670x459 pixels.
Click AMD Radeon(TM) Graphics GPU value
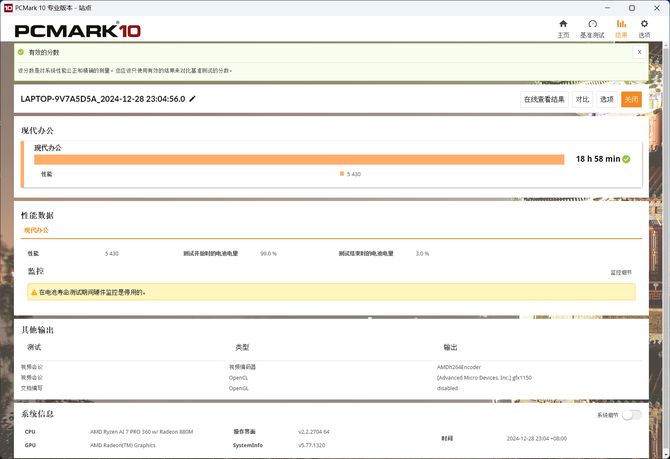click(x=123, y=445)
